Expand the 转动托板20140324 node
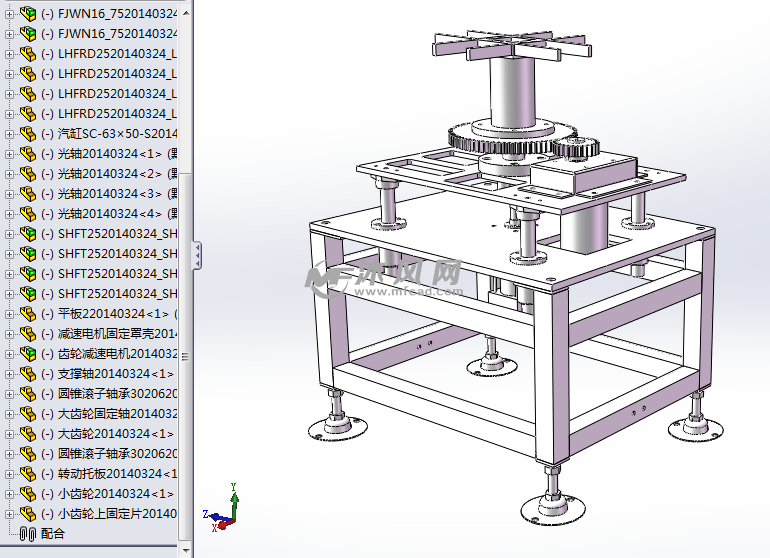 (9, 474)
